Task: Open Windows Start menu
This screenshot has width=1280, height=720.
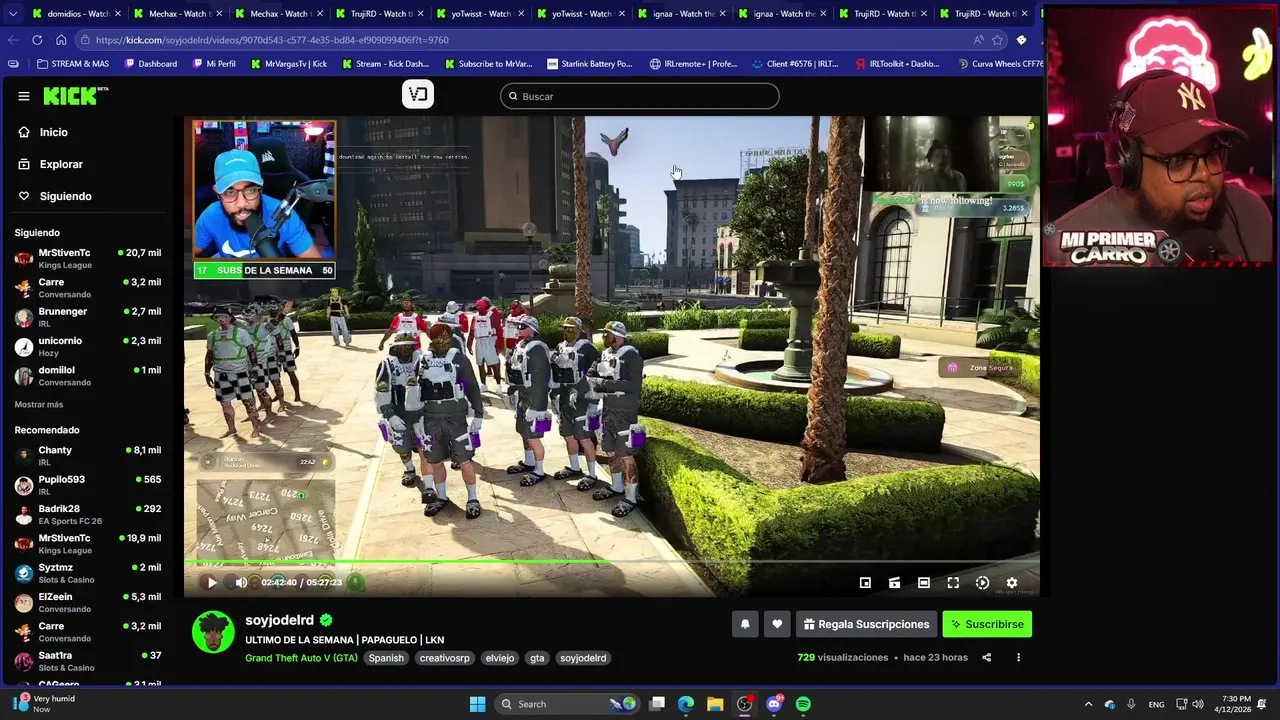Action: [x=477, y=704]
